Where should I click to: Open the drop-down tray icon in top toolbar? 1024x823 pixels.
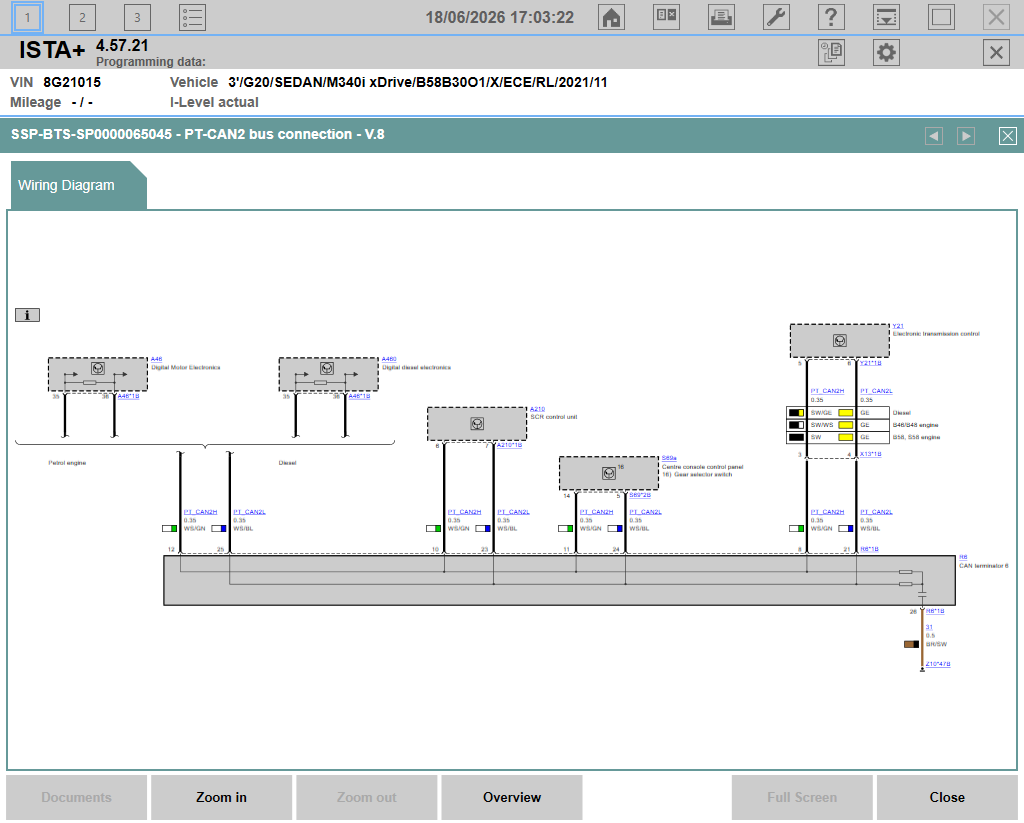click(886, 17)
